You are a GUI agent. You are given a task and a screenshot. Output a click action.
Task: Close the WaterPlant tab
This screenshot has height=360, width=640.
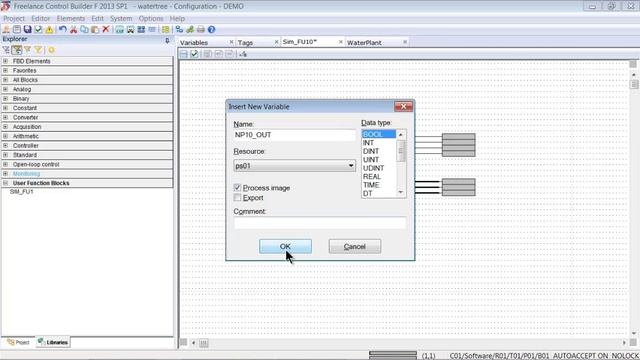click(405, 42)
